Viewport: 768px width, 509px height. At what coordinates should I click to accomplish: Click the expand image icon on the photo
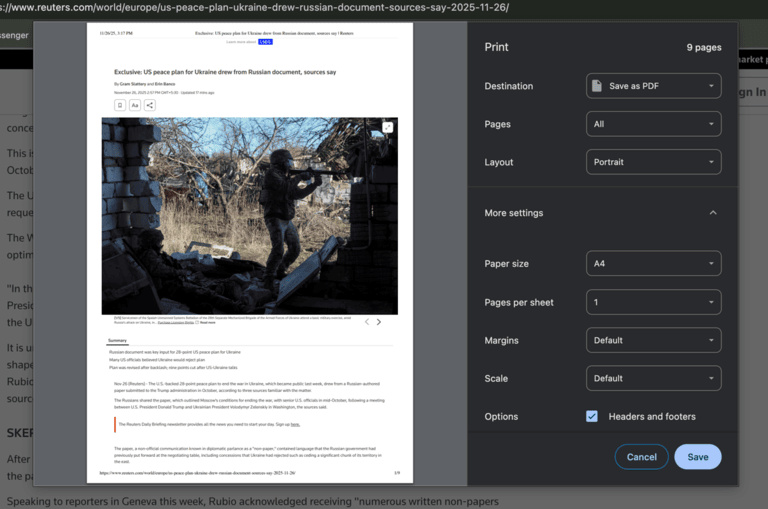click(387, 127)
